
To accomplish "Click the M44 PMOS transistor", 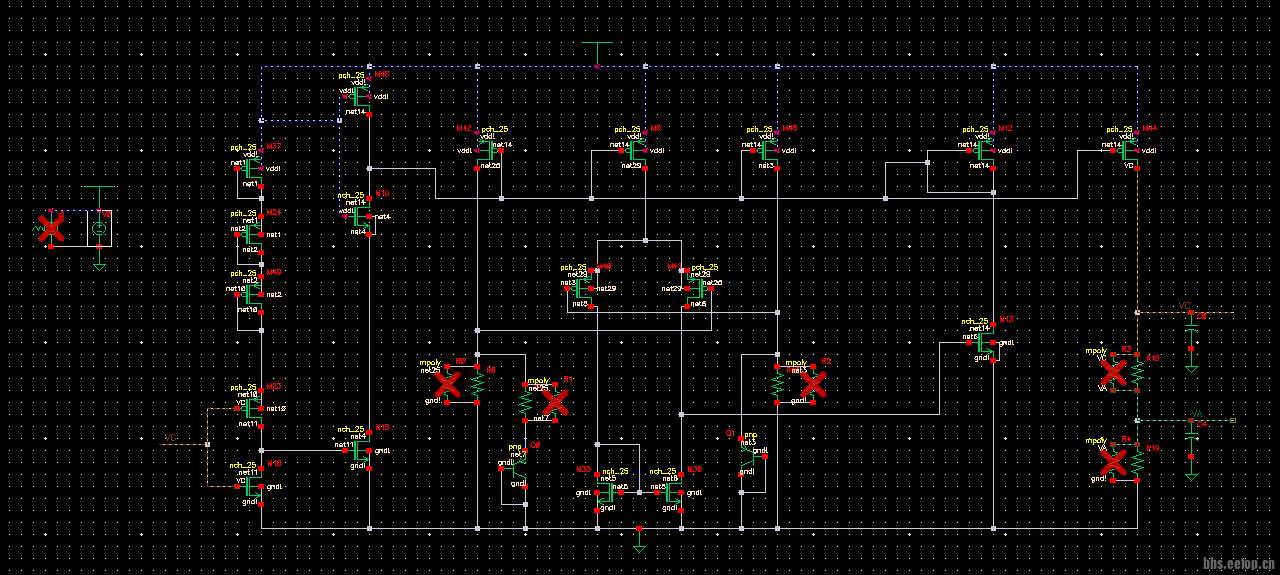I will [1128, 150].
